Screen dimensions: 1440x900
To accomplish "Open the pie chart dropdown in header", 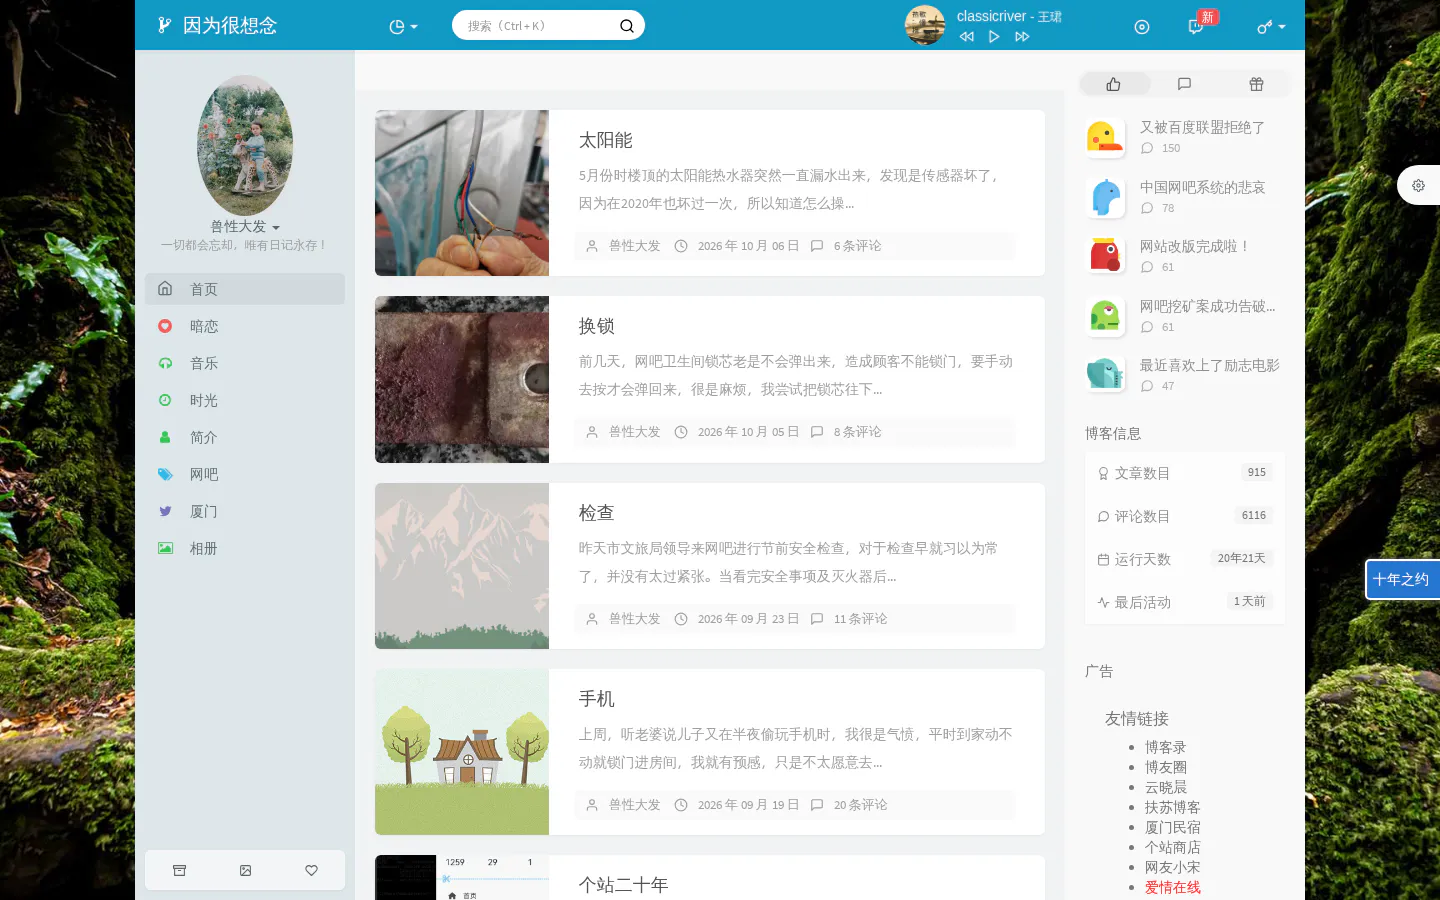I will point(403,27).
